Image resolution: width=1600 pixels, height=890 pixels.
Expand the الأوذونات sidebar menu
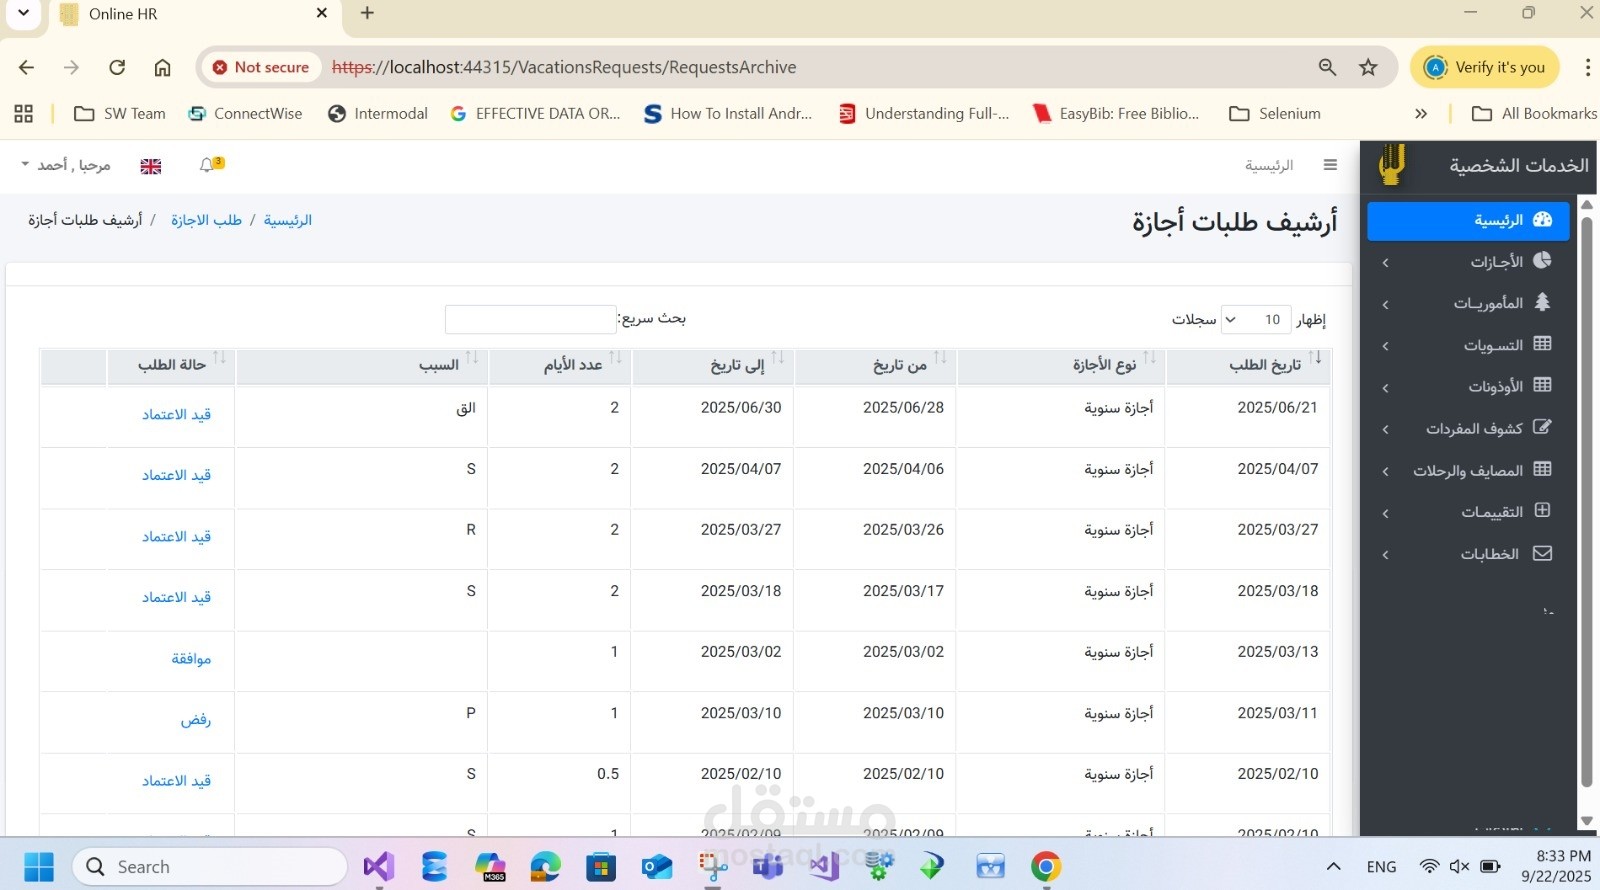click(x=1385, y=387)
